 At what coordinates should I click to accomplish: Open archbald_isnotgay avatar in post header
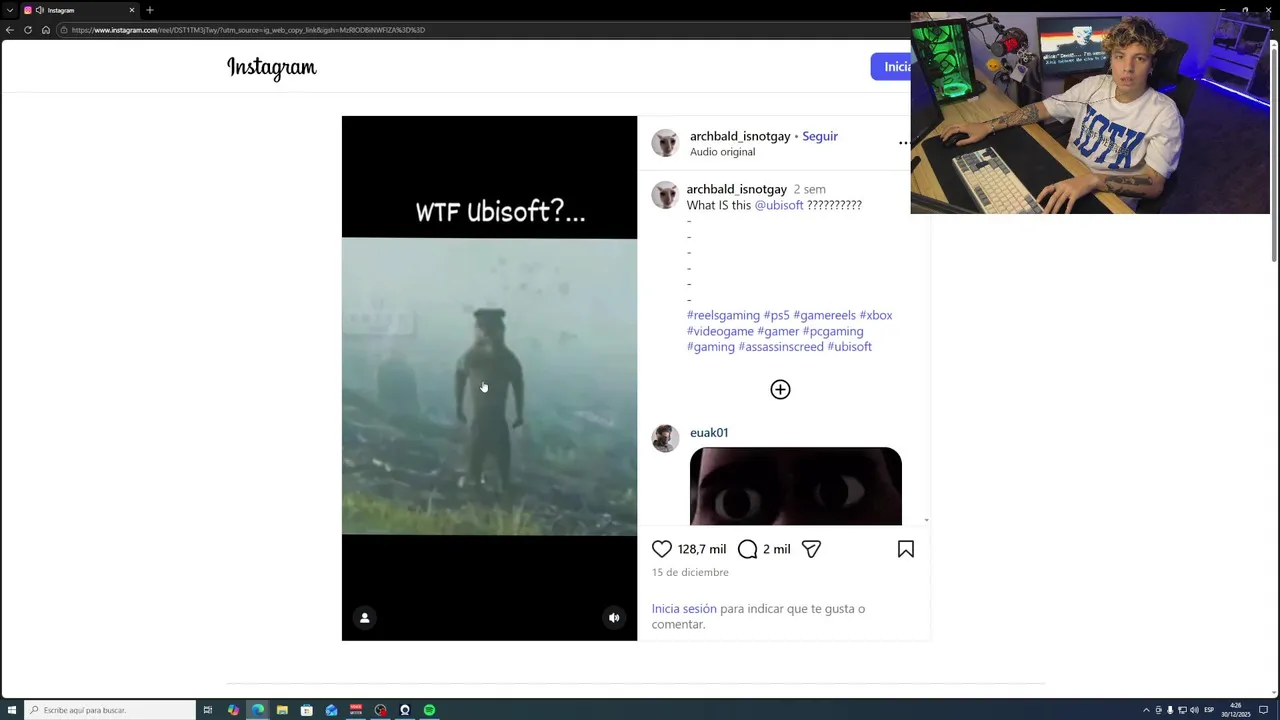coord(665,143)
